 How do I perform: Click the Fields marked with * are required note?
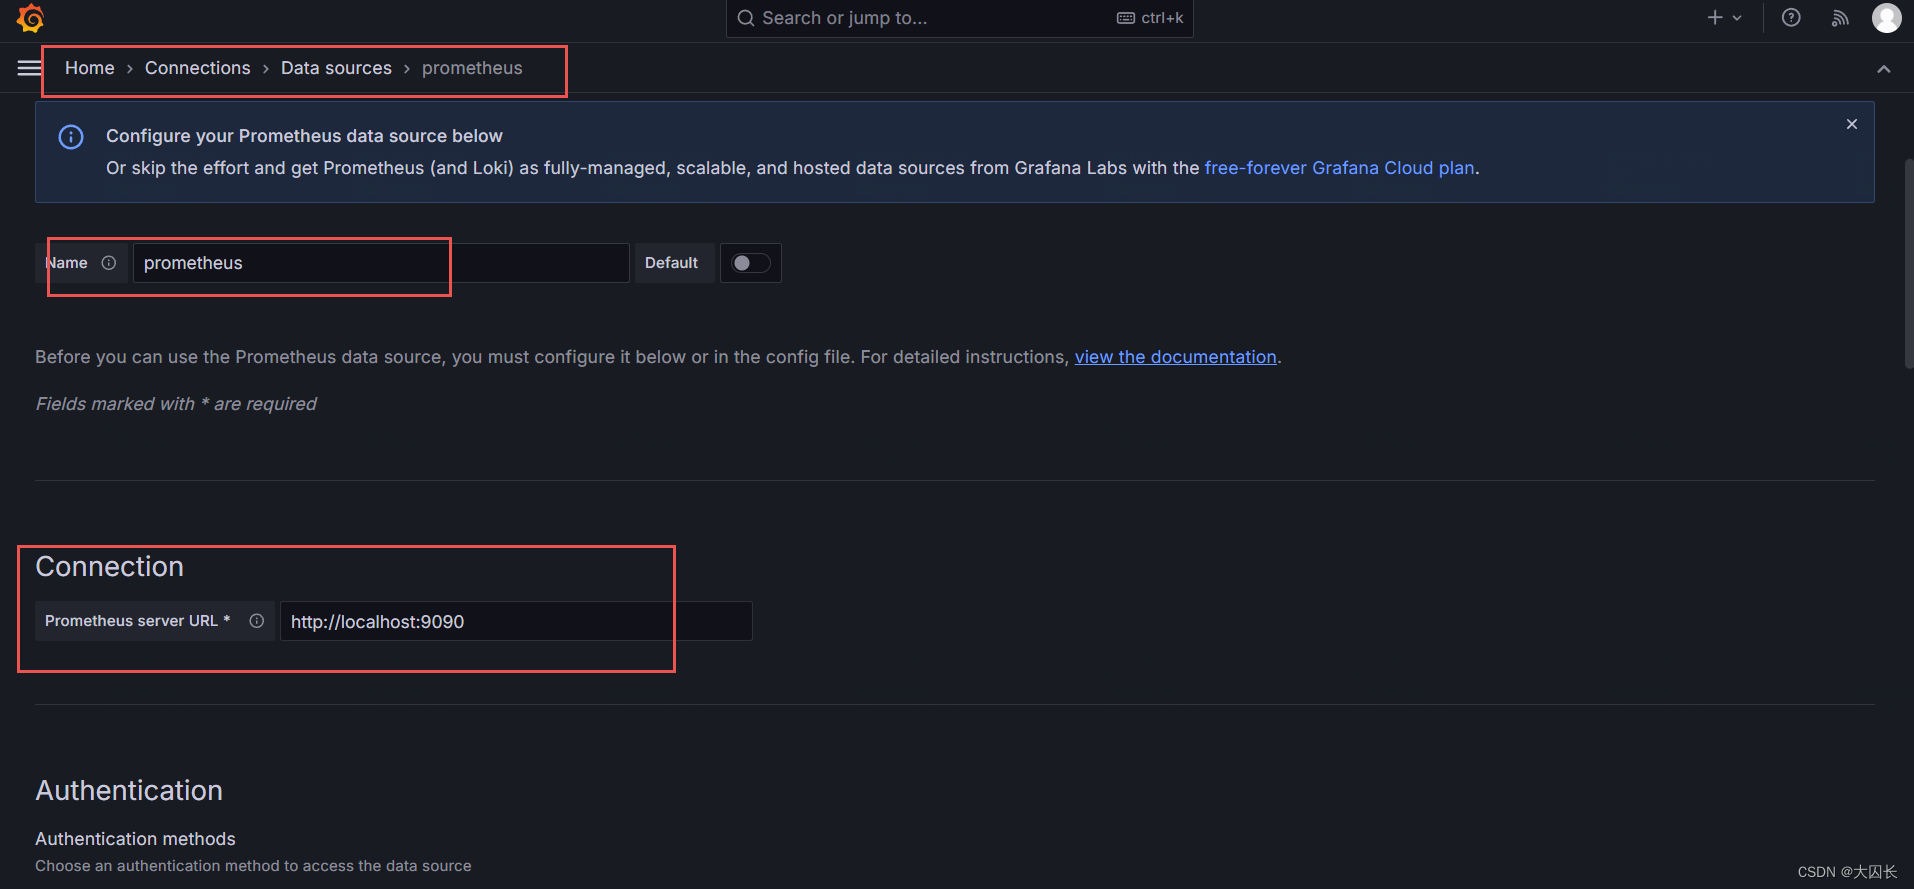click(176, 404)
